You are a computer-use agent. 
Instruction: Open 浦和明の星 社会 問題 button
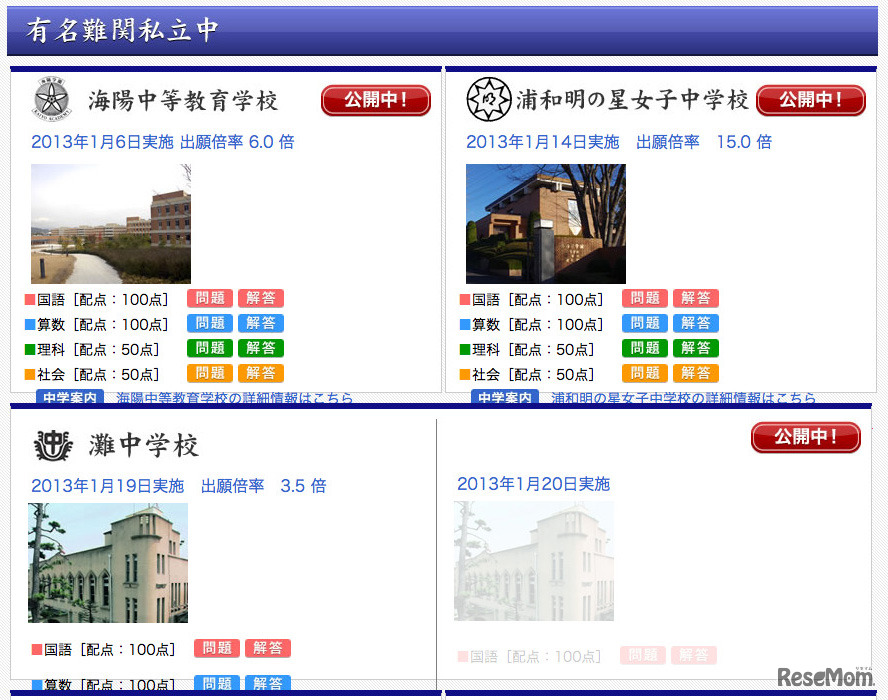pyautogui.click(x=645, y=373)
